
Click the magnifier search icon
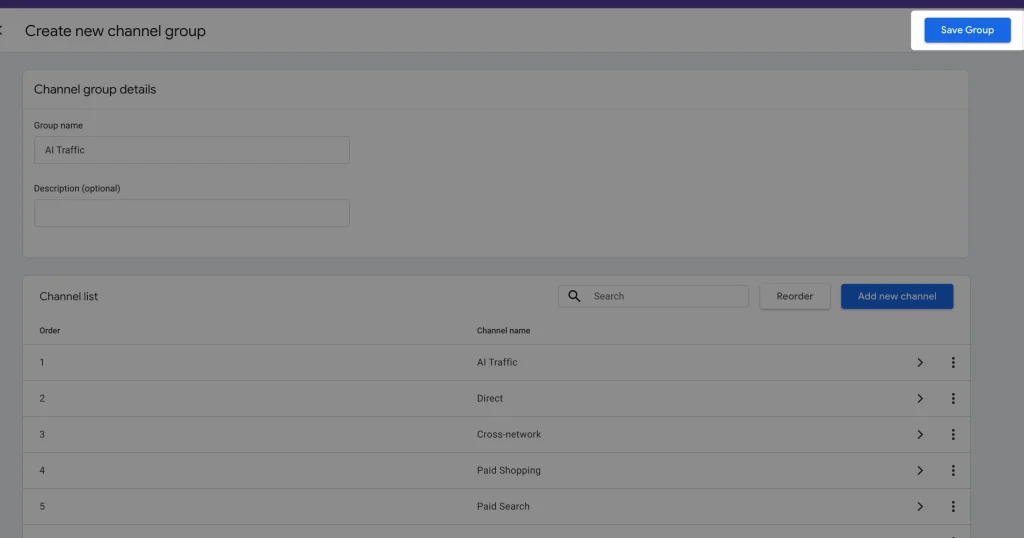tap(574, 296)
